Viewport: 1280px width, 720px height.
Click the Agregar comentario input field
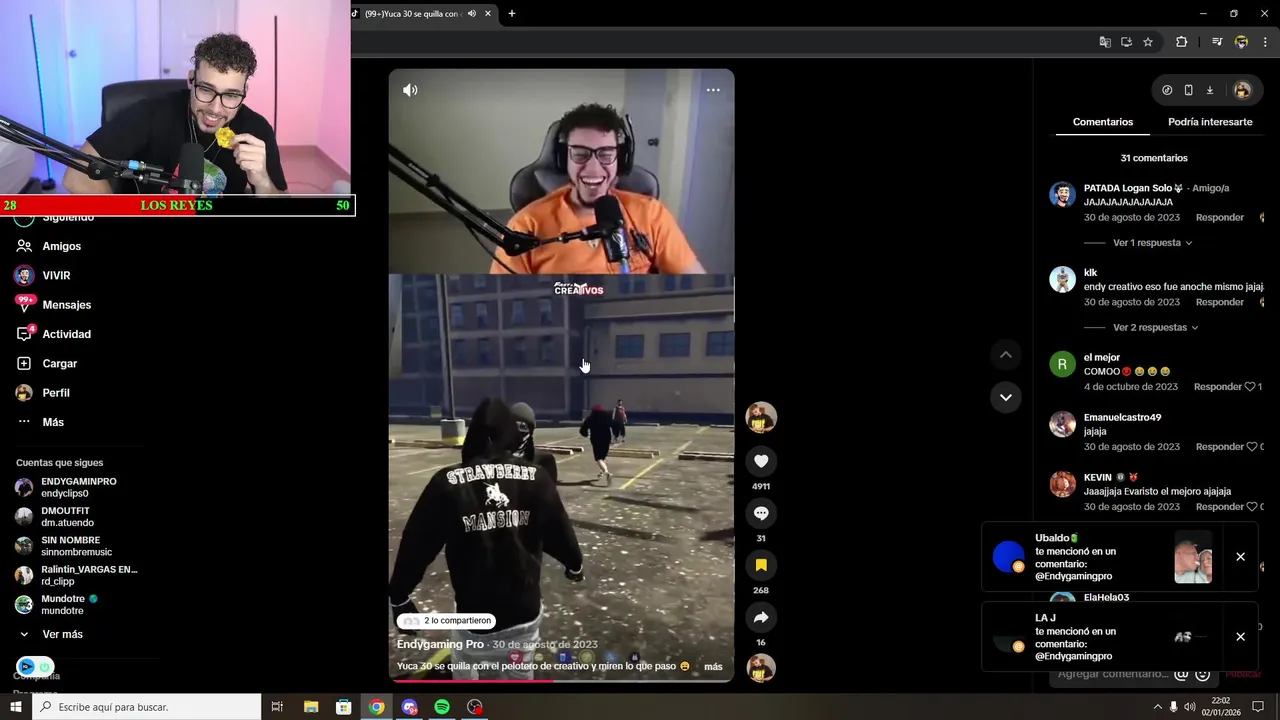coord(1112,674)
